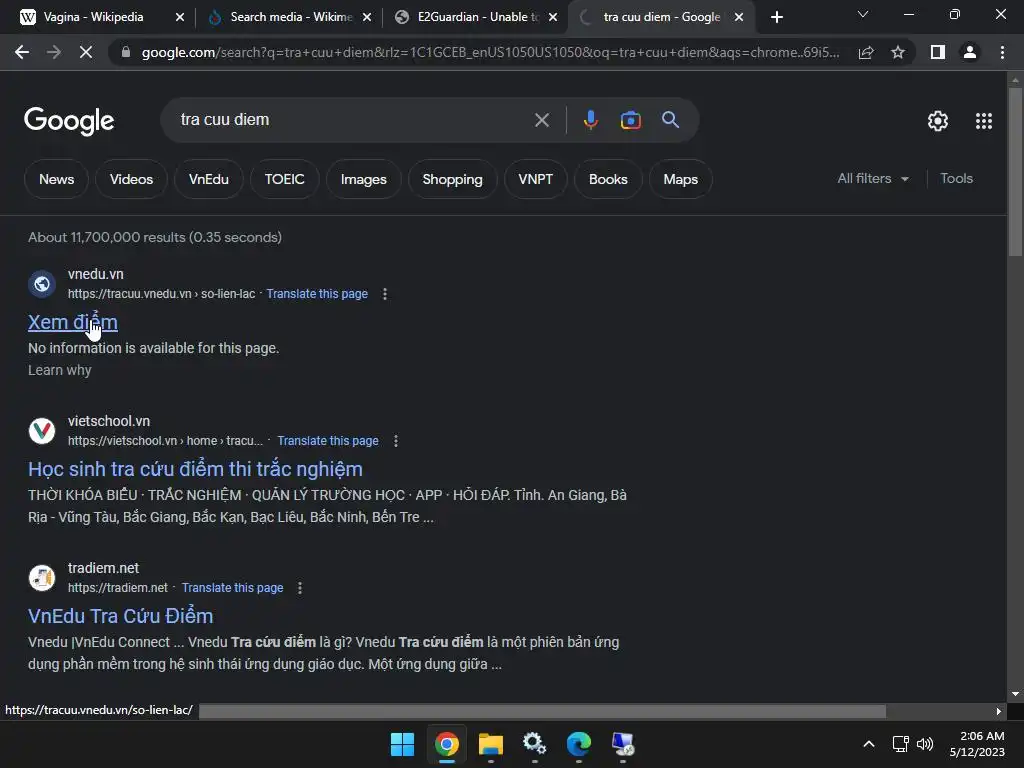Translate the vietschool.vn page
Viewport: 1024px width, 768px height.
point(328,441)
